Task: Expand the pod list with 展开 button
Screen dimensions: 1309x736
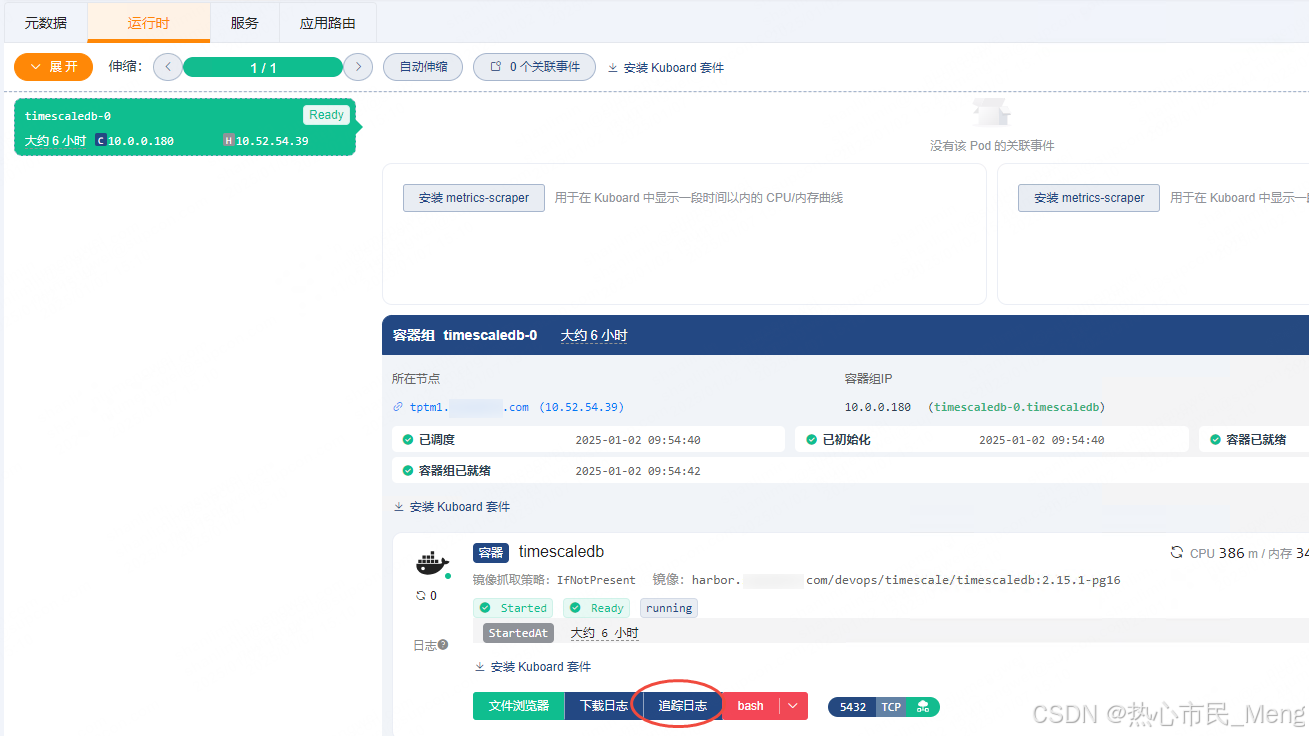Action: point(53,67)
